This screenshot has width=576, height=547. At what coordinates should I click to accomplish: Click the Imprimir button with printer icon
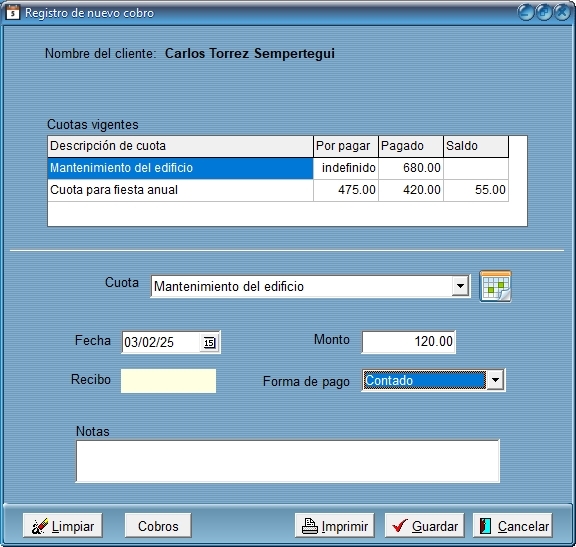pyautogui.click(x=335, y=526)
